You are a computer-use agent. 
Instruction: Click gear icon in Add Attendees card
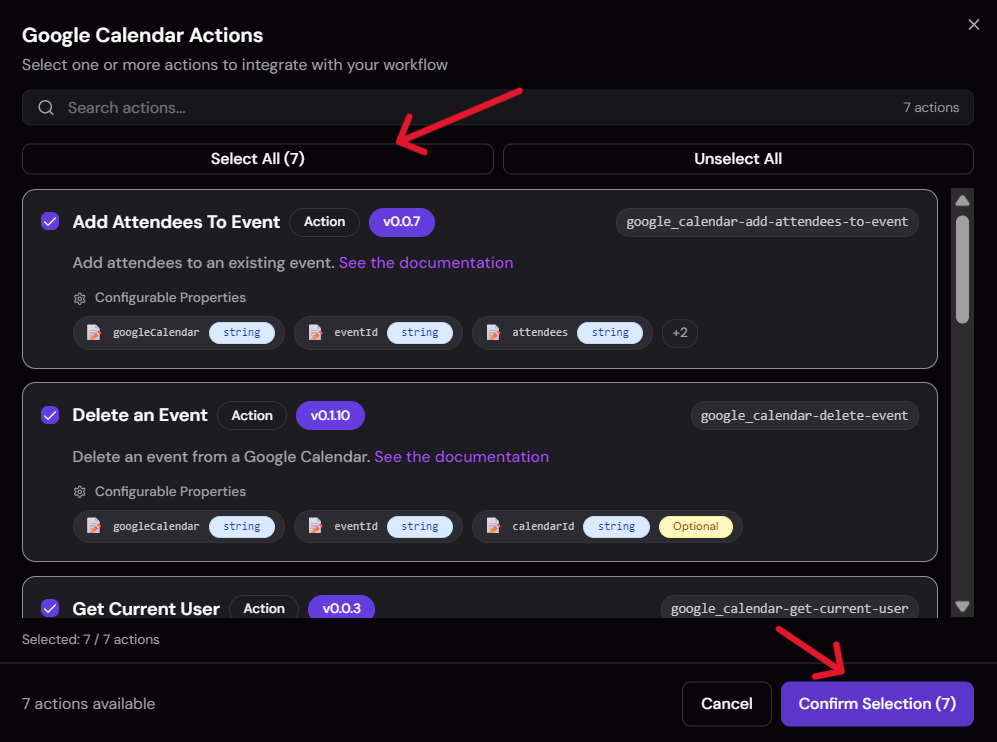coord(79,298)
